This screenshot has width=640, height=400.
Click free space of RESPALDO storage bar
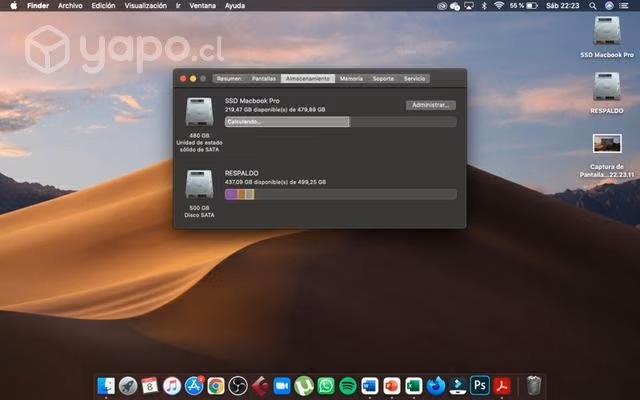click(355, 194)
